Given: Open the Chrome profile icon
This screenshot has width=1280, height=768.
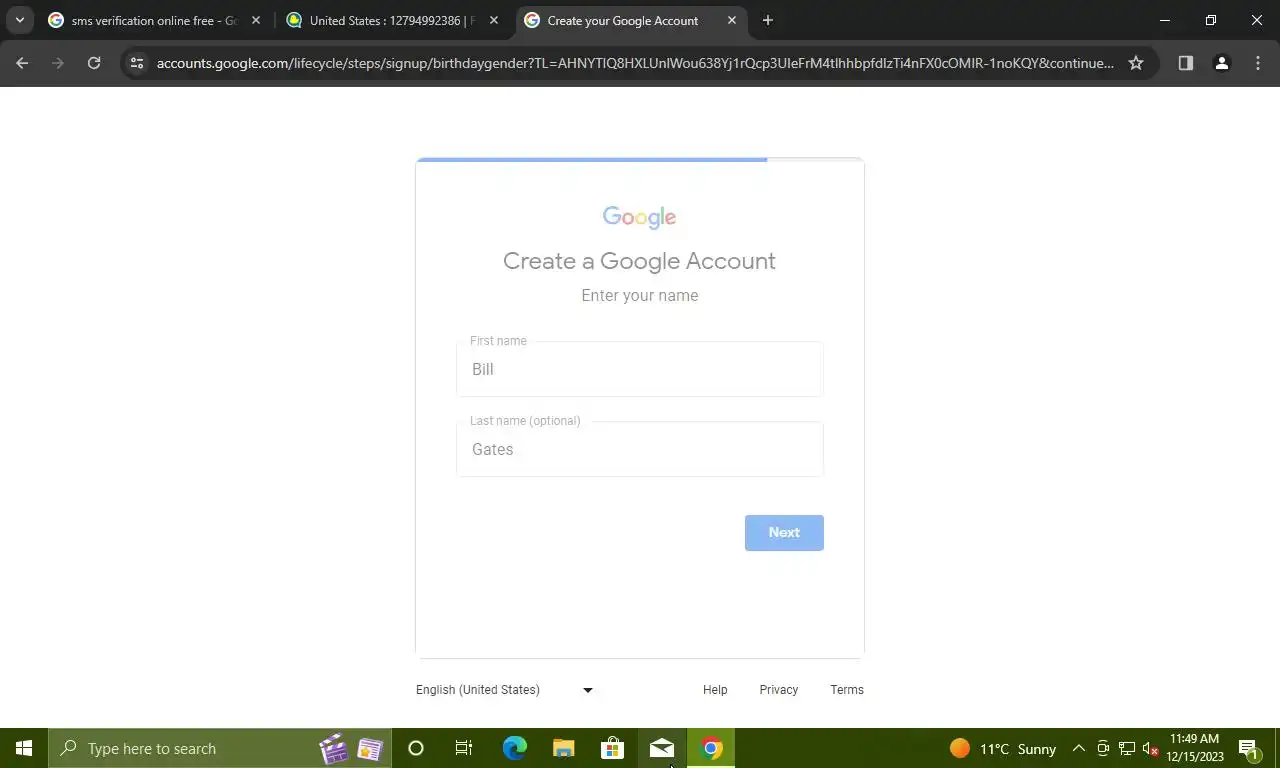Looking at the screenshot, I should (x=1222, y=63).
